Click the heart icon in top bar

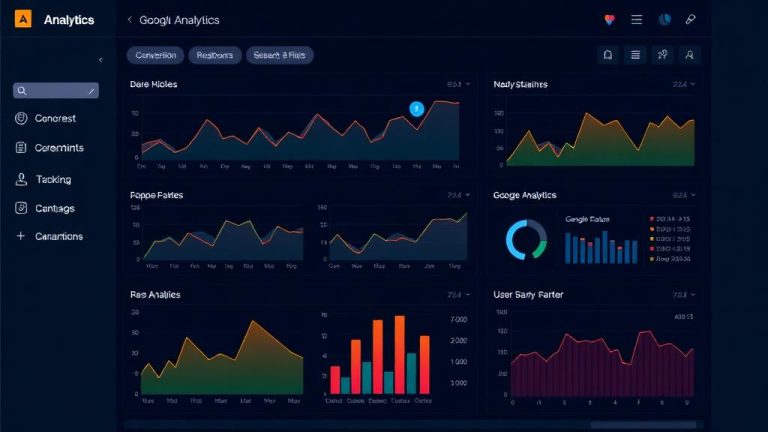point(609,20)
